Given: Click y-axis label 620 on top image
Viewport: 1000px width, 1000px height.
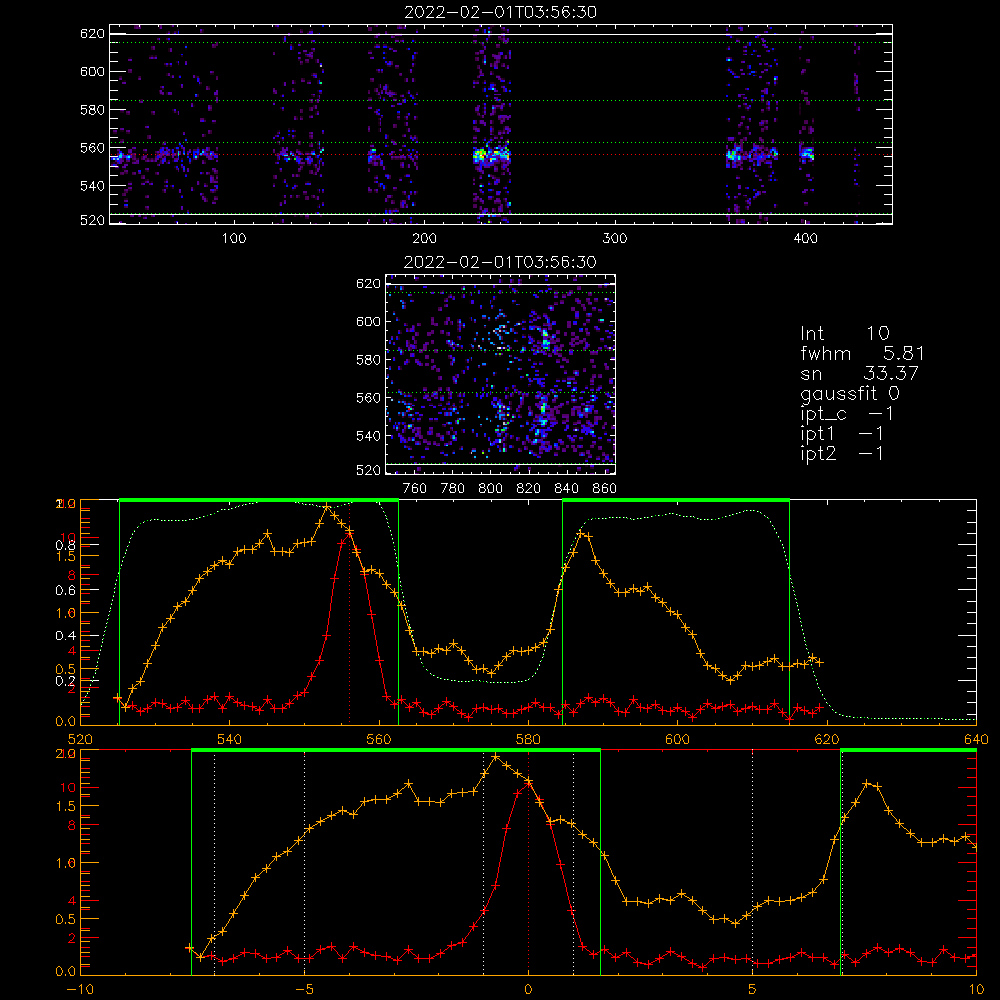Looking at the screenshot, I should click(x=92, y=33).
